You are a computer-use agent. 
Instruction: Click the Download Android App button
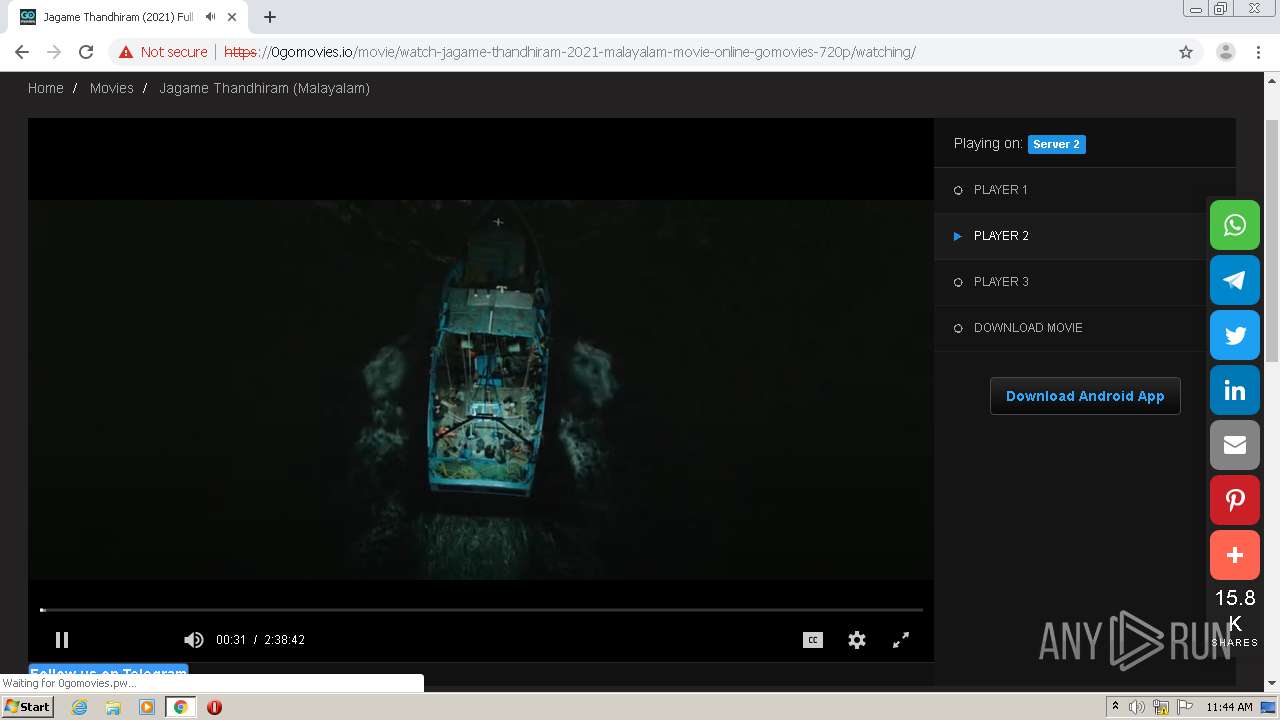1085,396
